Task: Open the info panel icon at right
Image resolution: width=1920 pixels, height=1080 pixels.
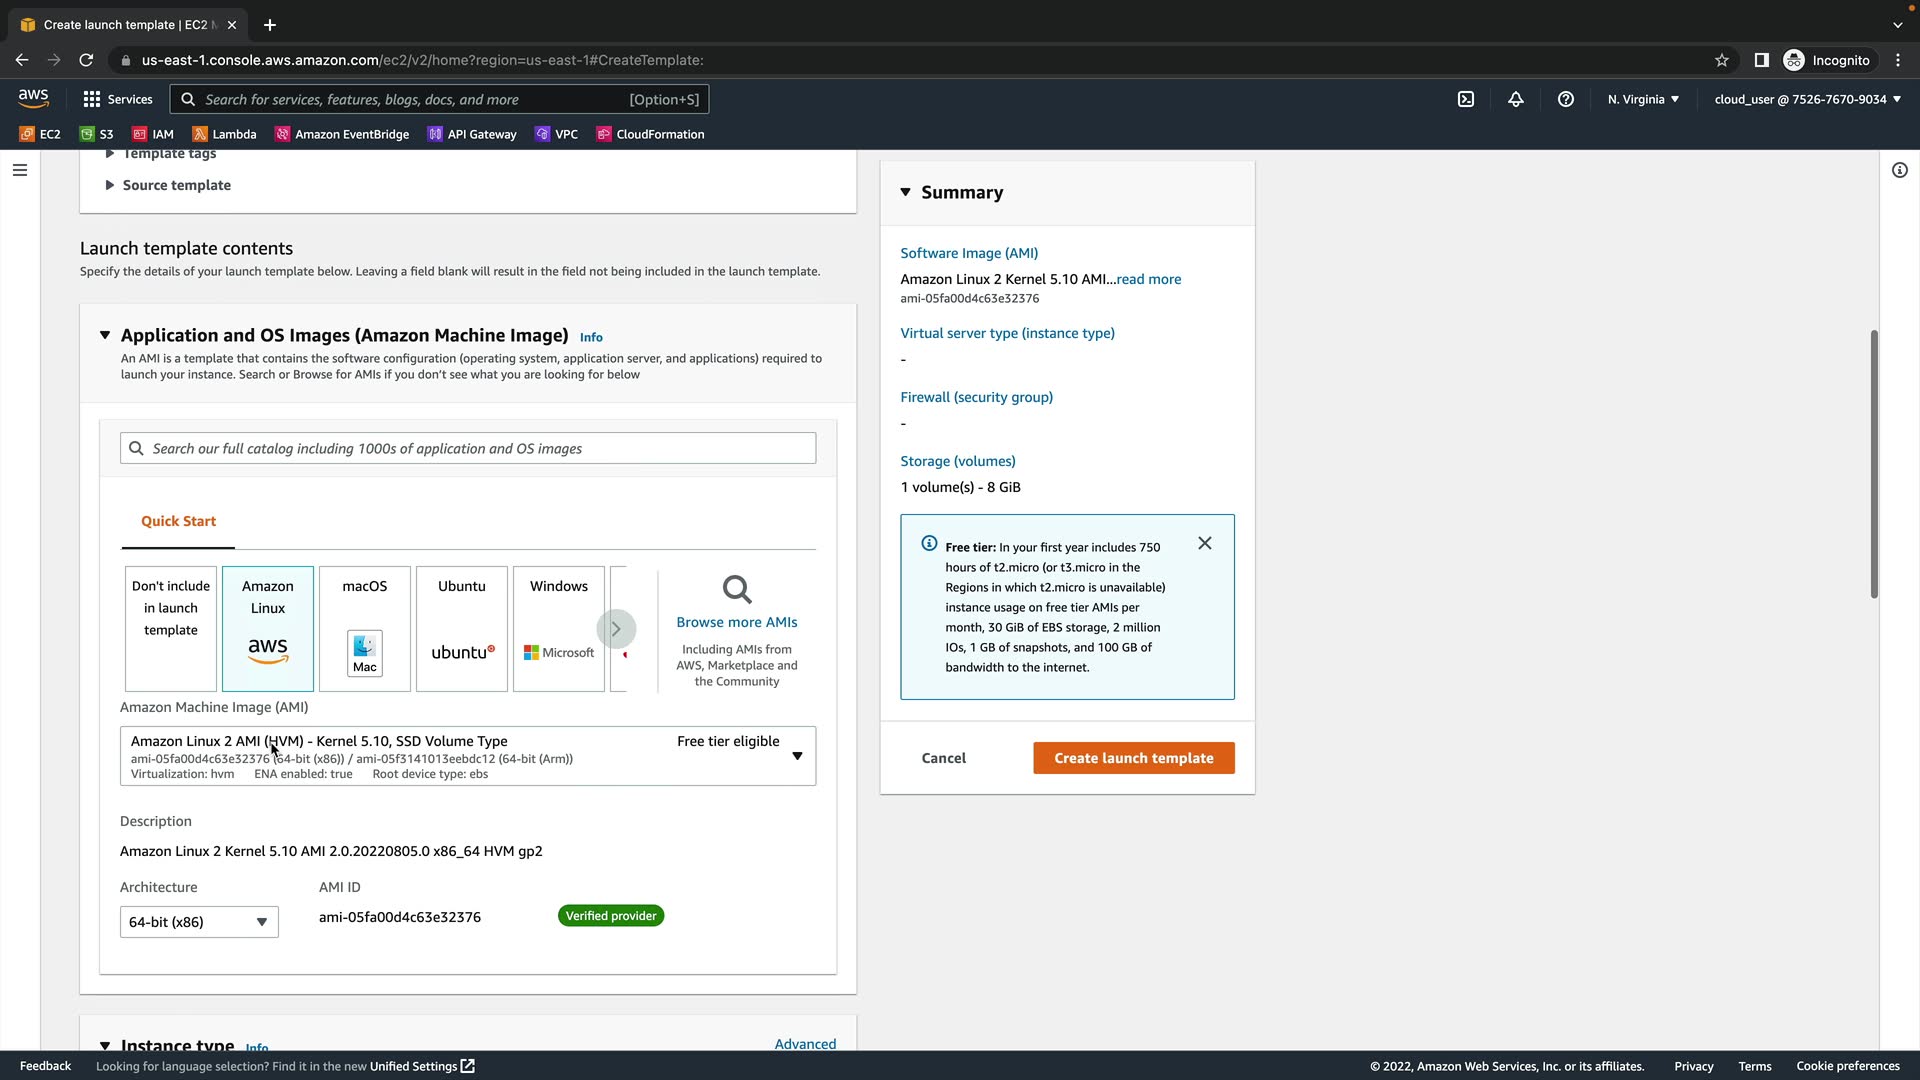Action: (1899, 170)
